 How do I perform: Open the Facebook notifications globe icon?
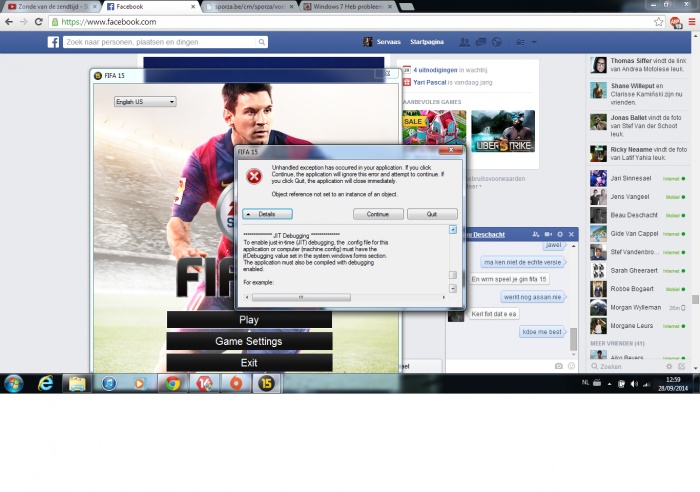pyautogui.click(x=497, y=42)
